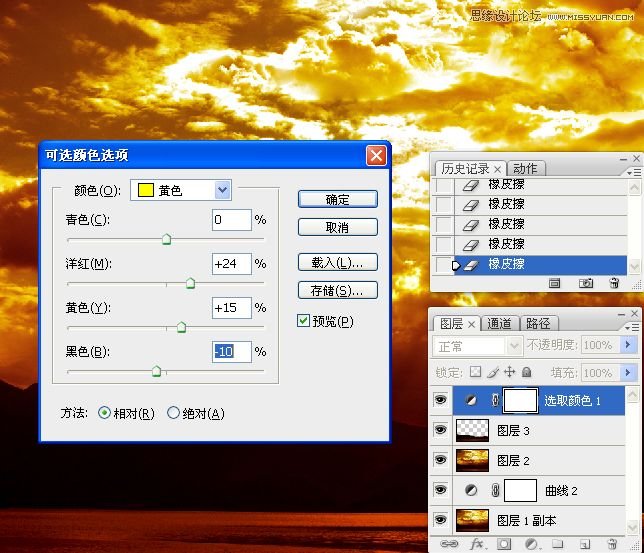Click the 存储(S)... save button
This screenshot has height=553, width=644.
click(x=338, y=290)
